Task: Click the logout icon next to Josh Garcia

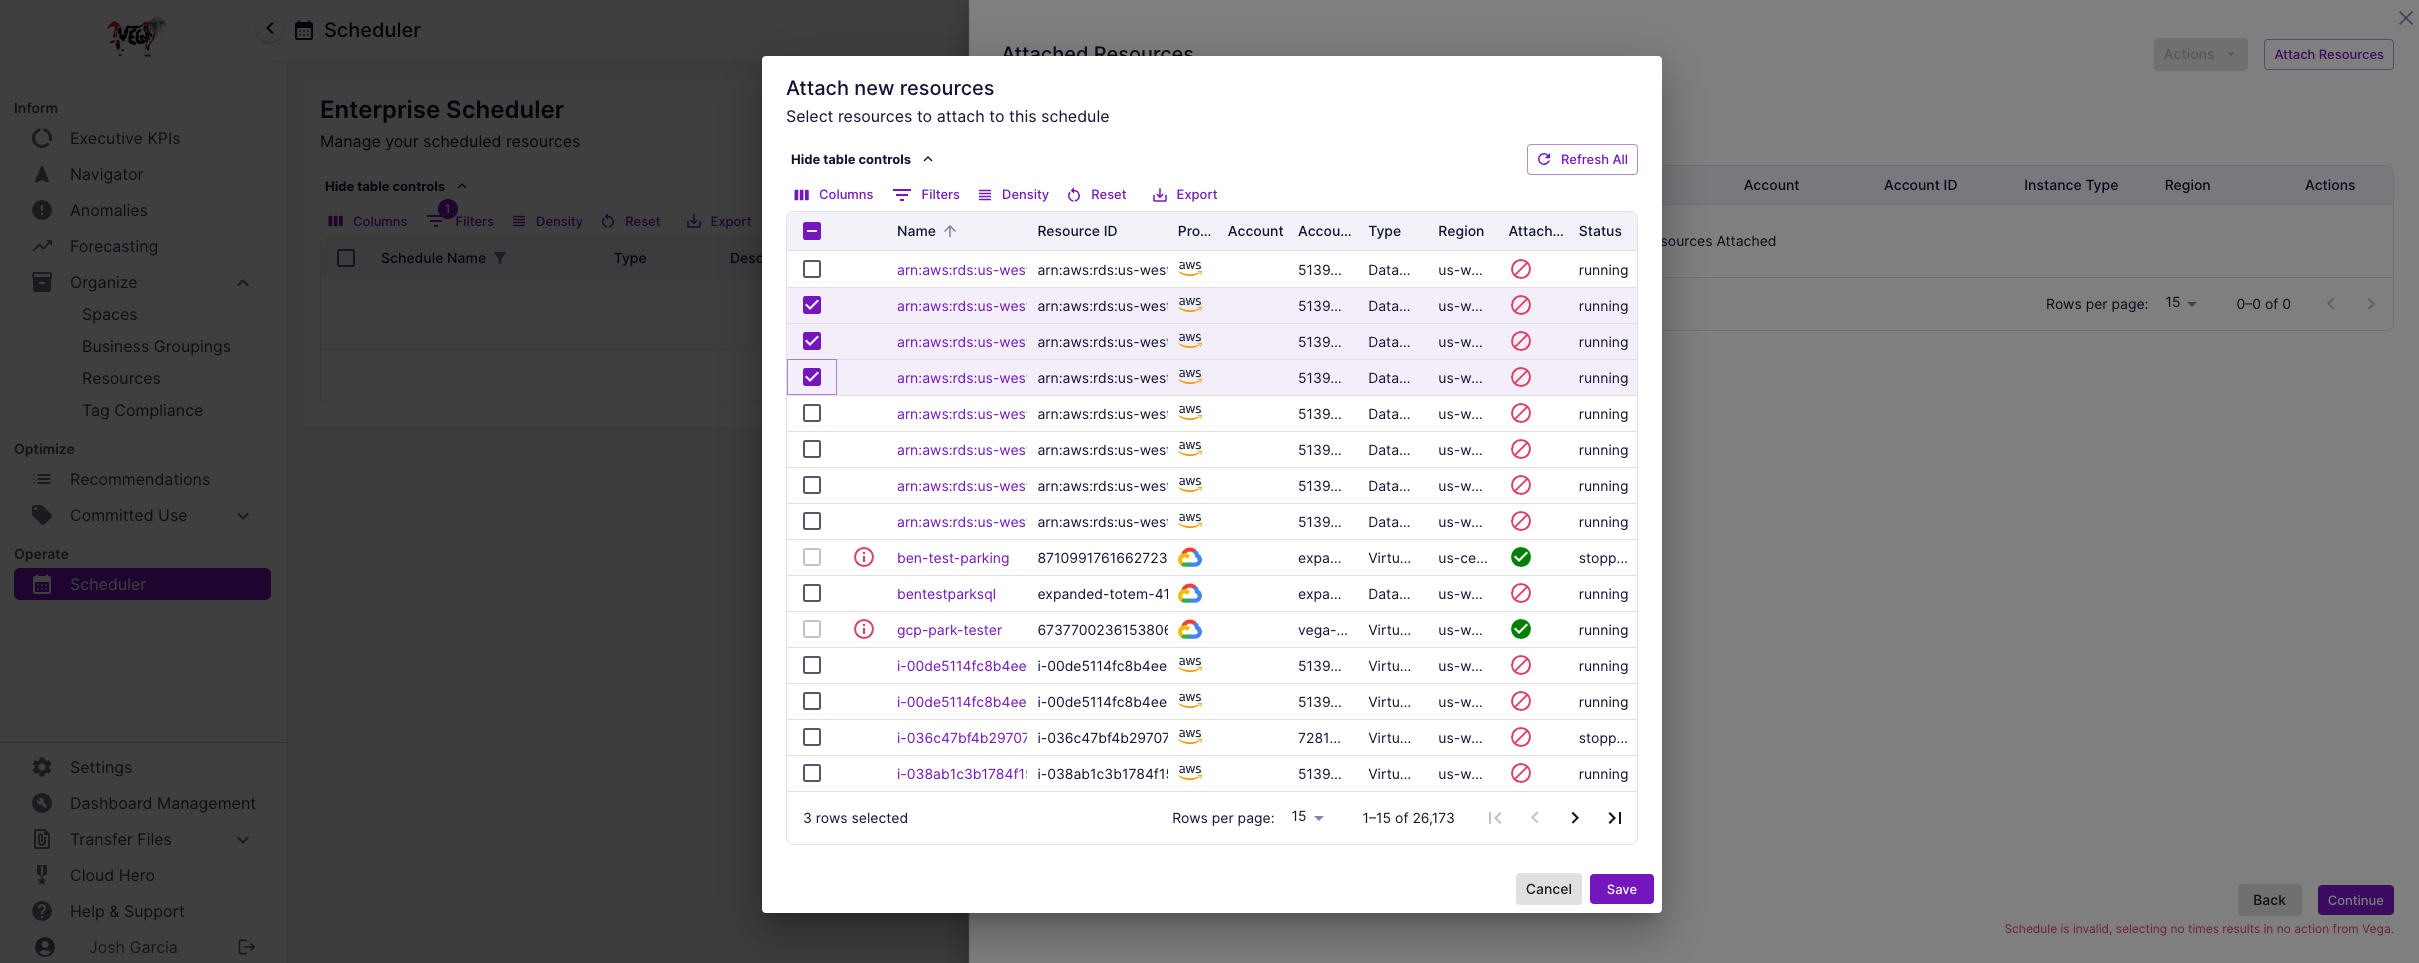Action: [247, 947]
